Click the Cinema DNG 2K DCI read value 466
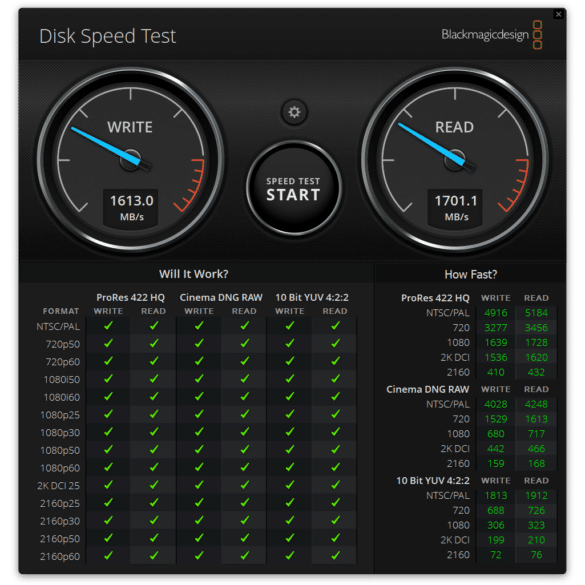The height and width of the screenshot is (585, 585). tap(536, 448)
